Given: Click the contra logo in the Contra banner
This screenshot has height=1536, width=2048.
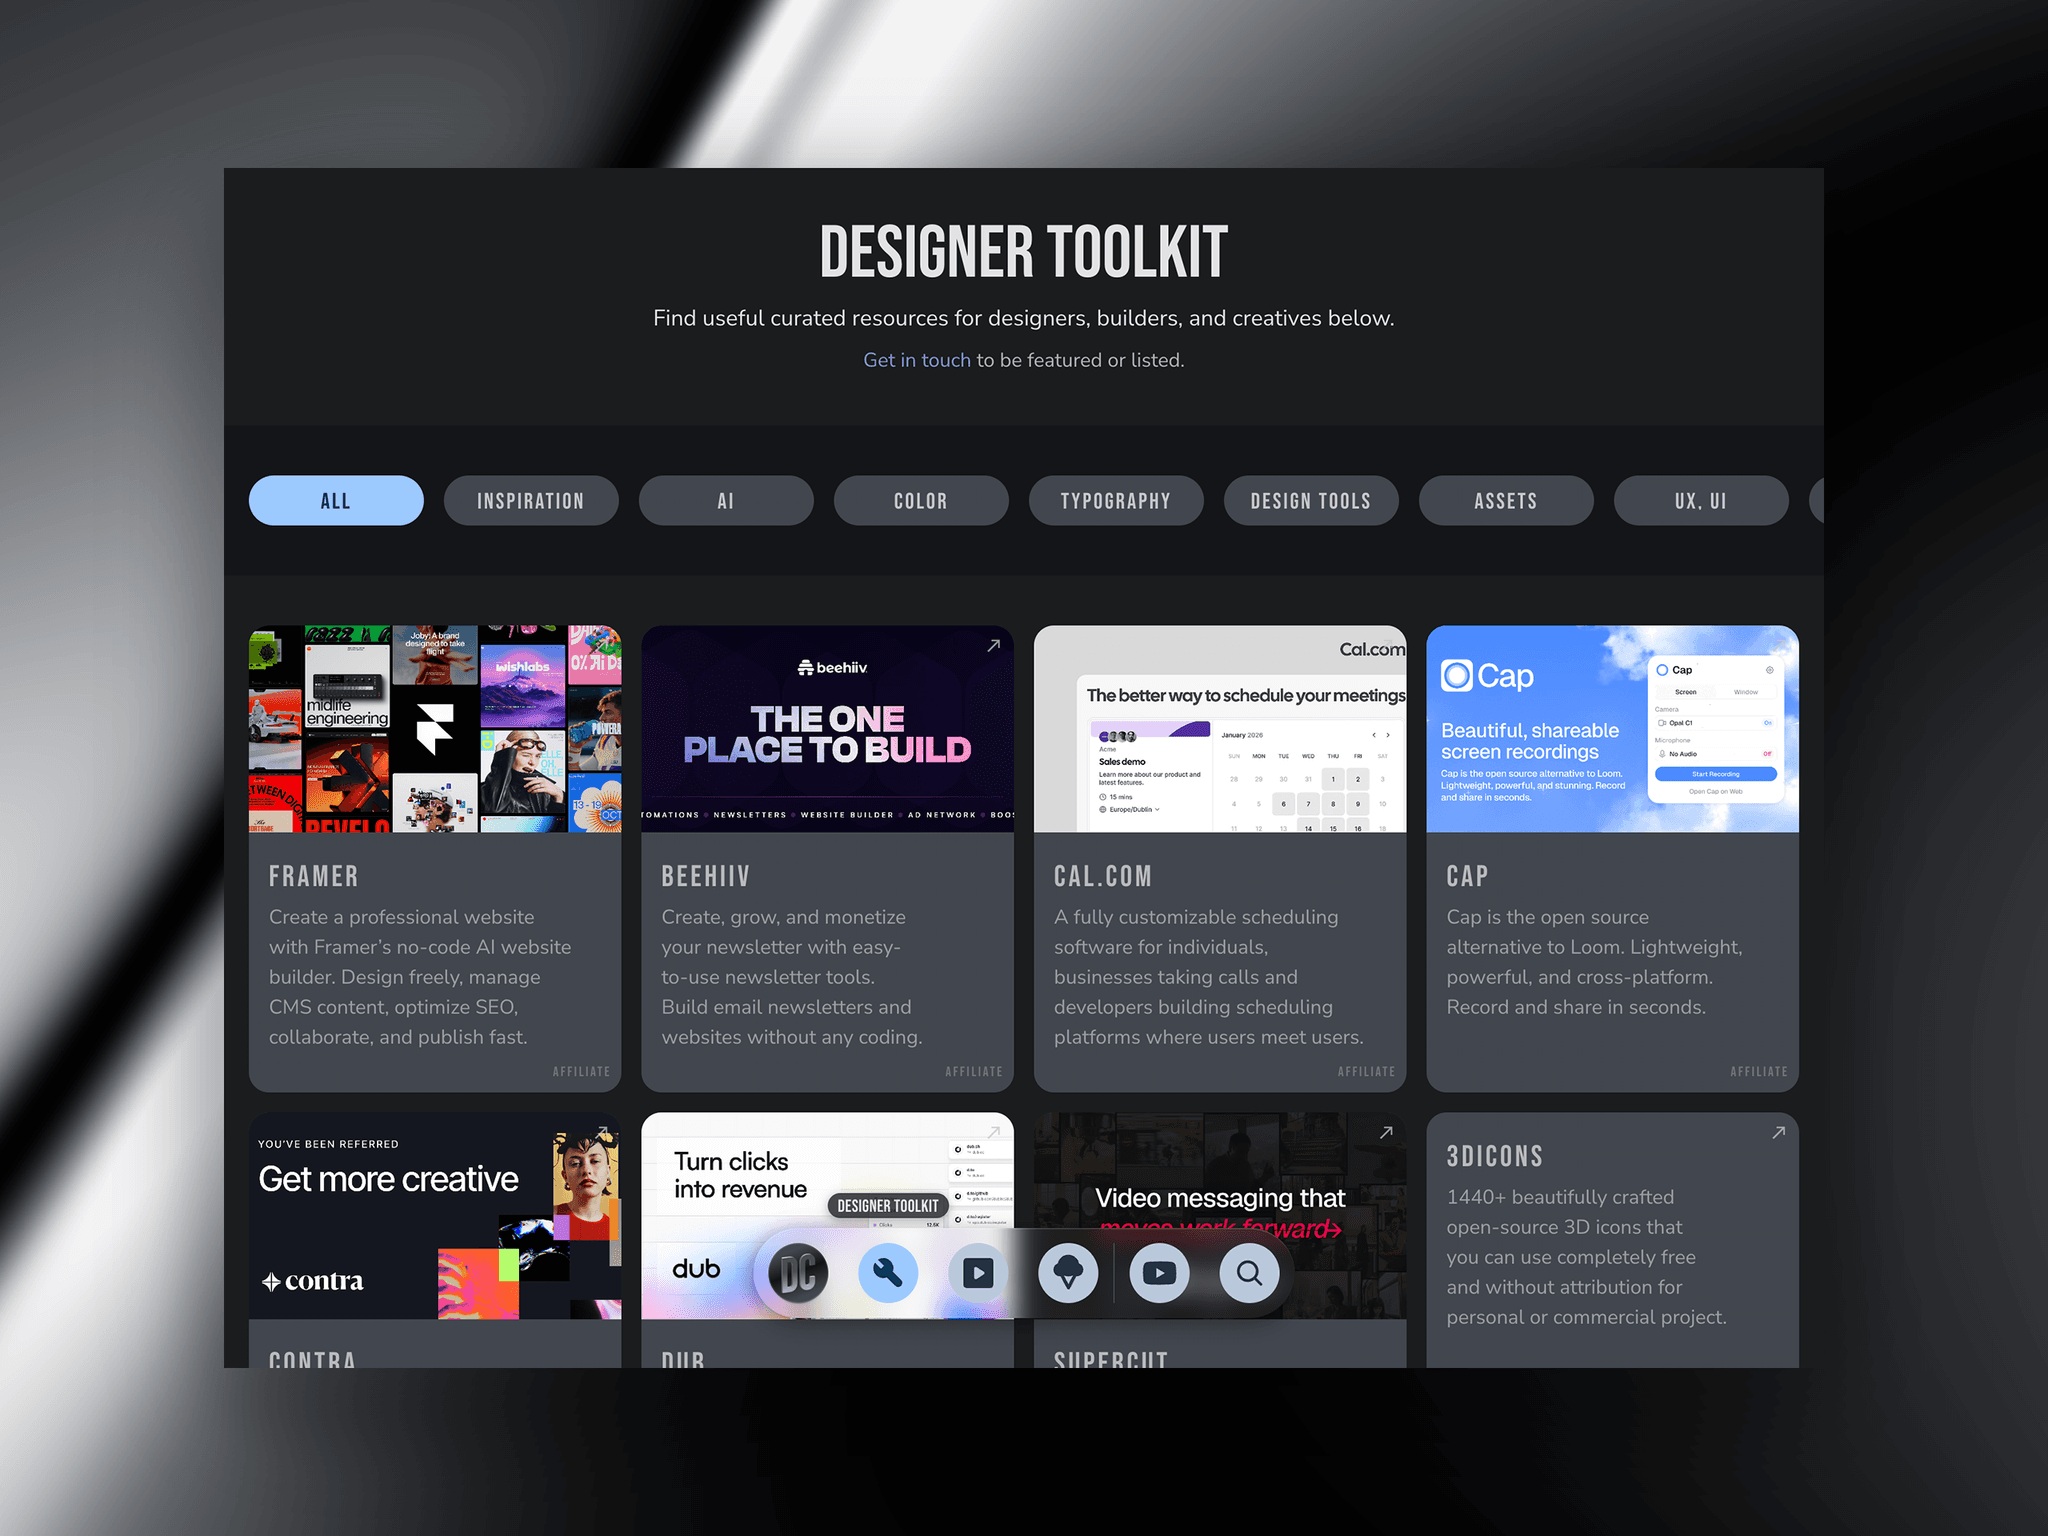Looking at the screenshot, I should pyautogui.click(x=312, y=1281).
